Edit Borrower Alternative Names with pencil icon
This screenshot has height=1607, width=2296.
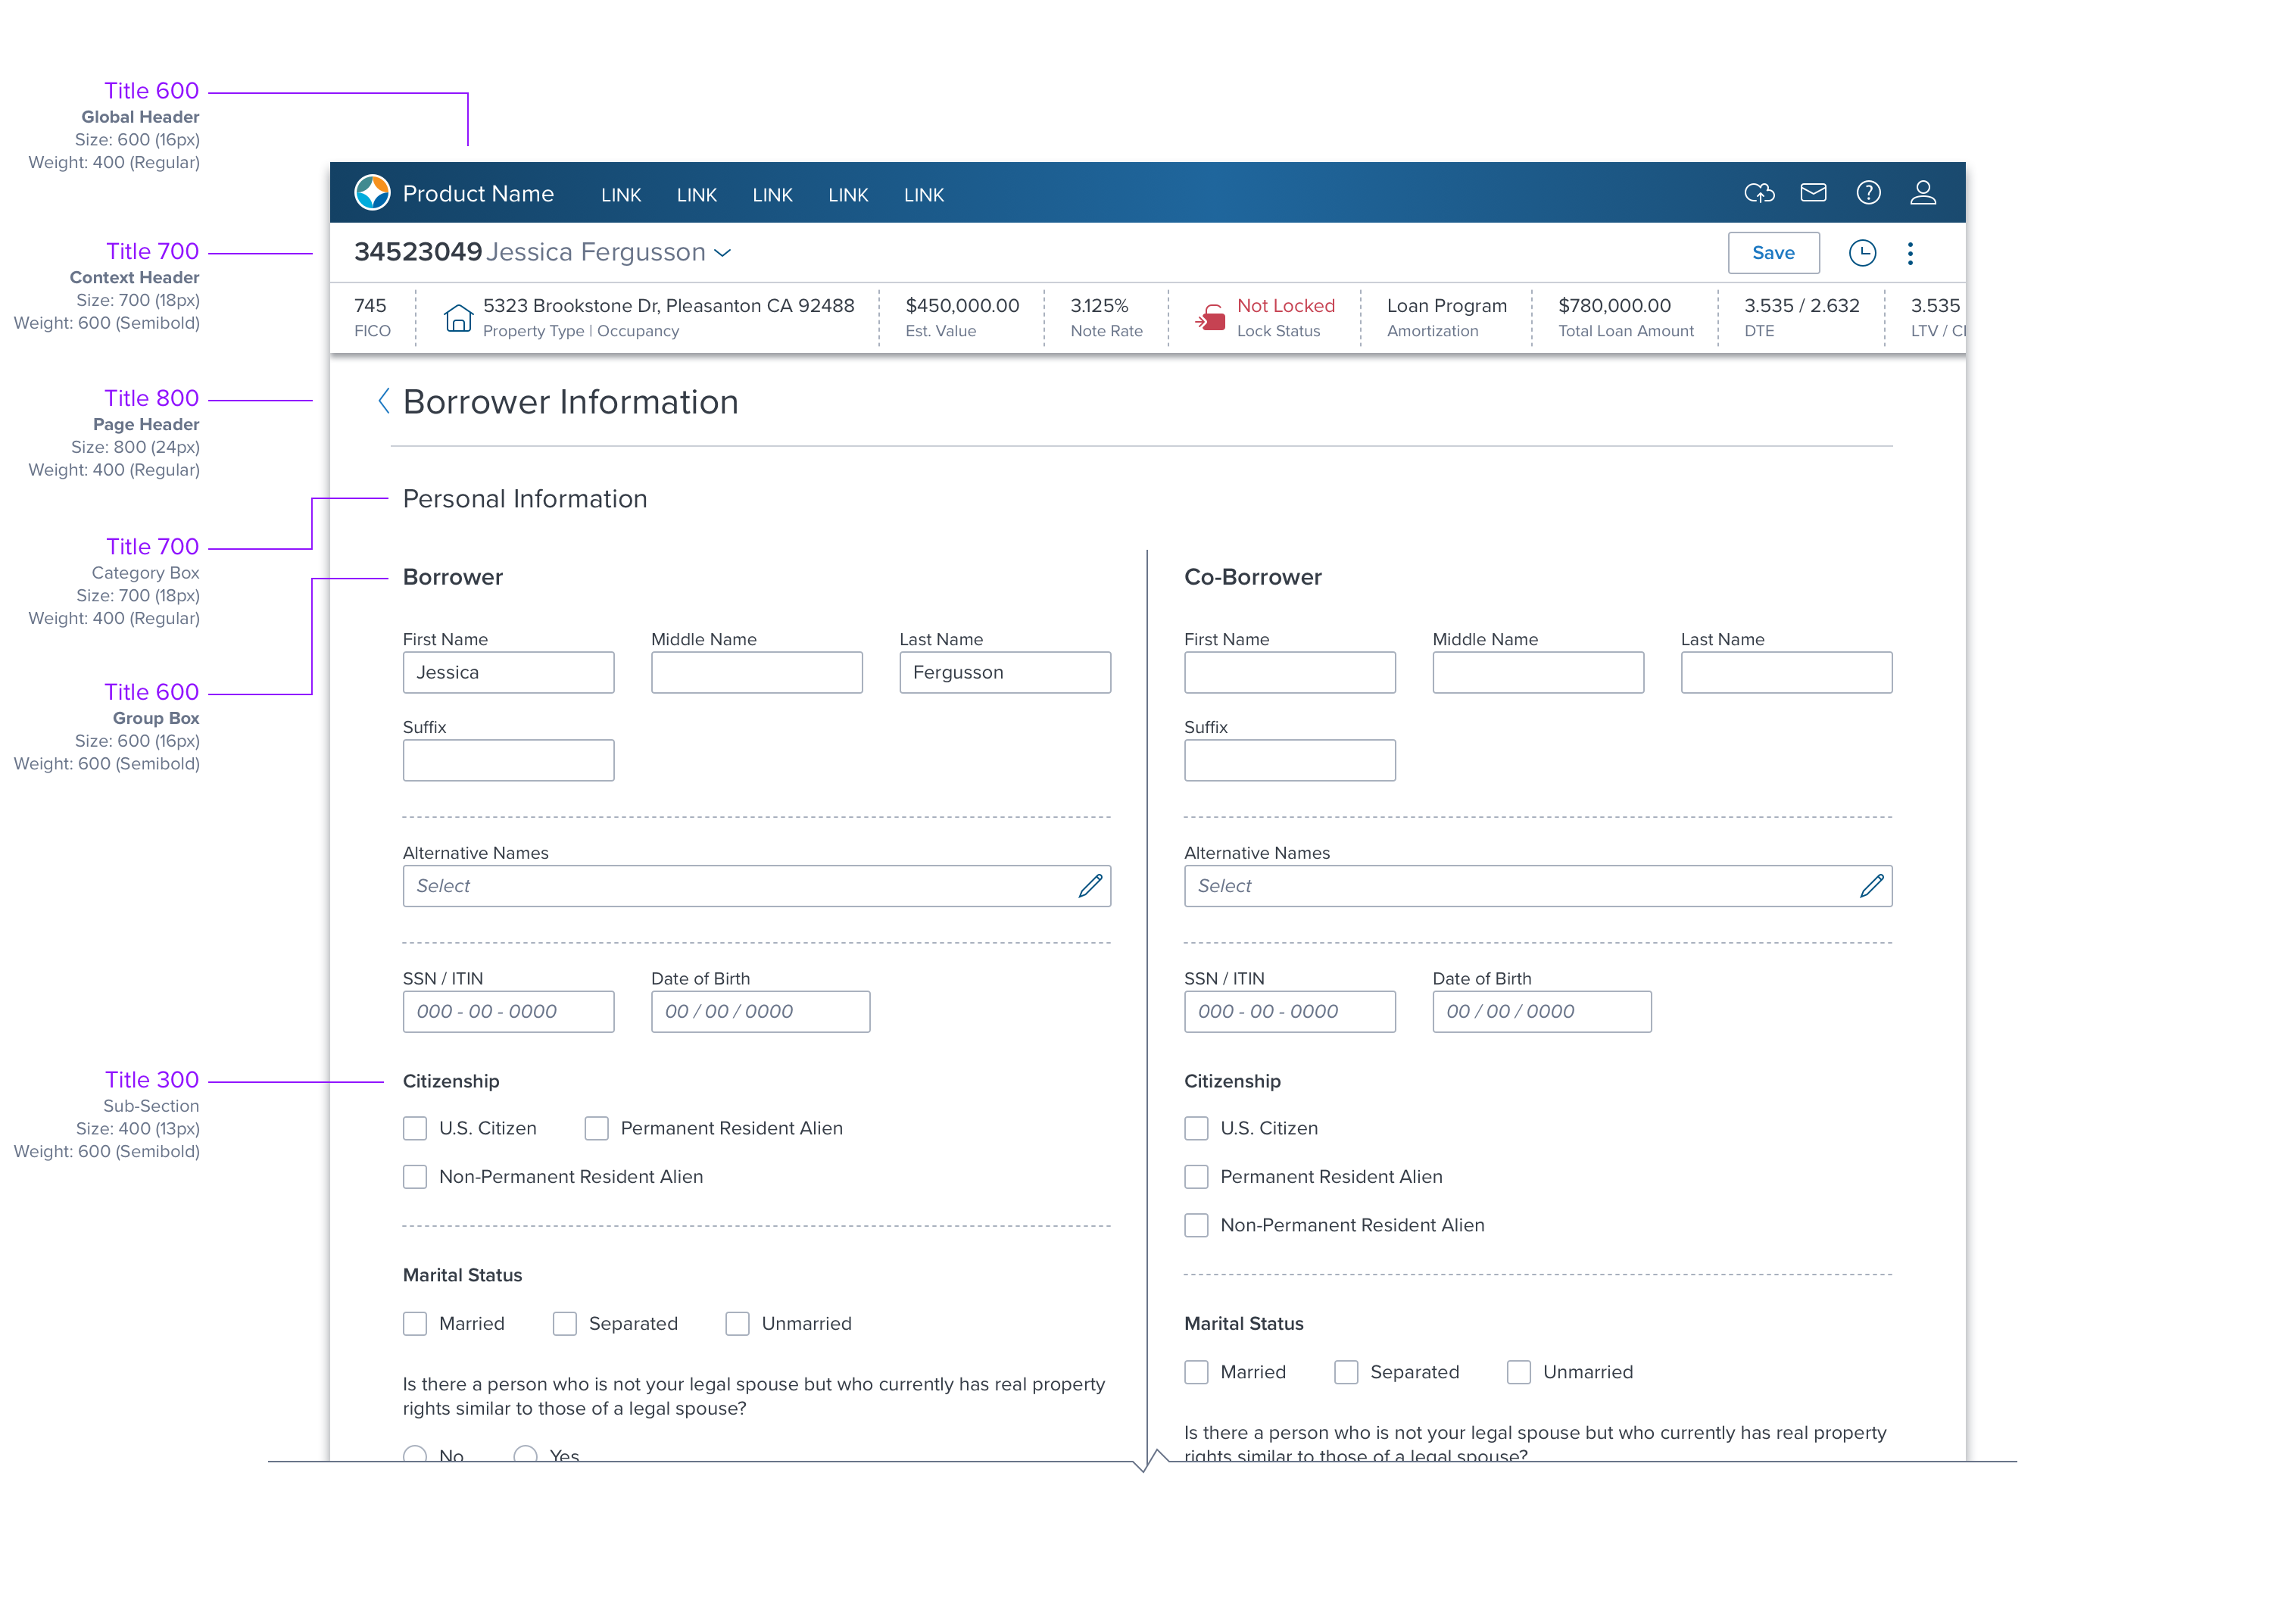pyautogui.click(x=1090, y=885)
